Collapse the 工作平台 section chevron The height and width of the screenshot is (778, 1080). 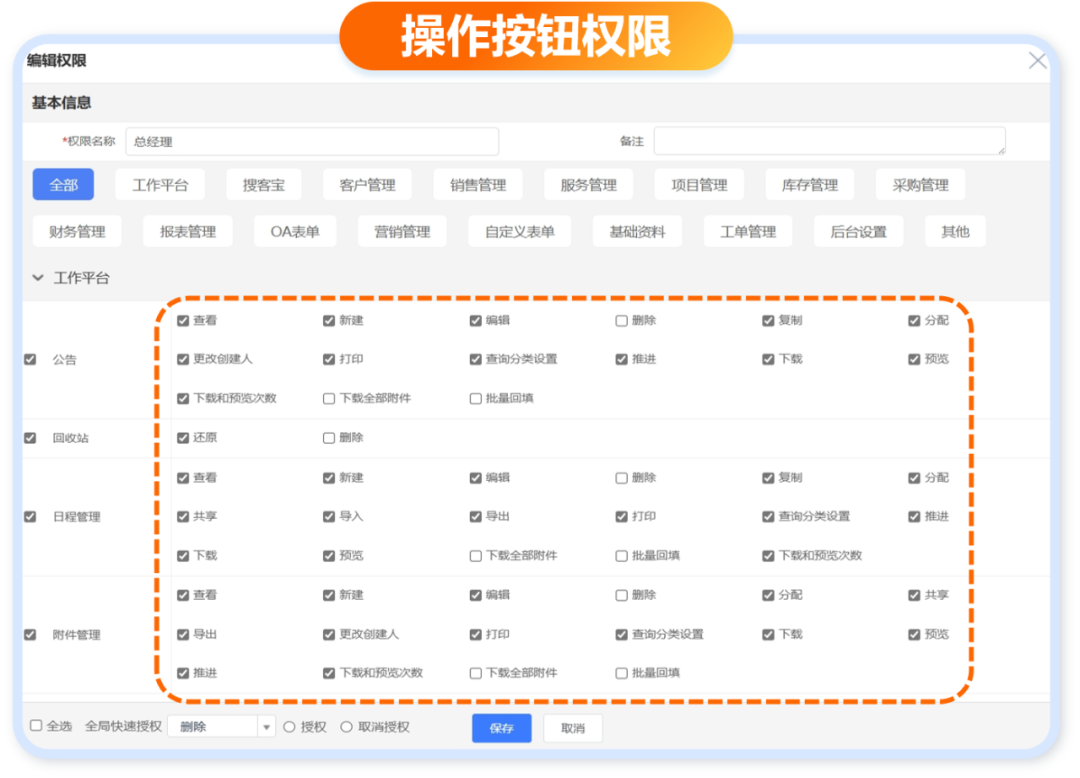(39, 278)
